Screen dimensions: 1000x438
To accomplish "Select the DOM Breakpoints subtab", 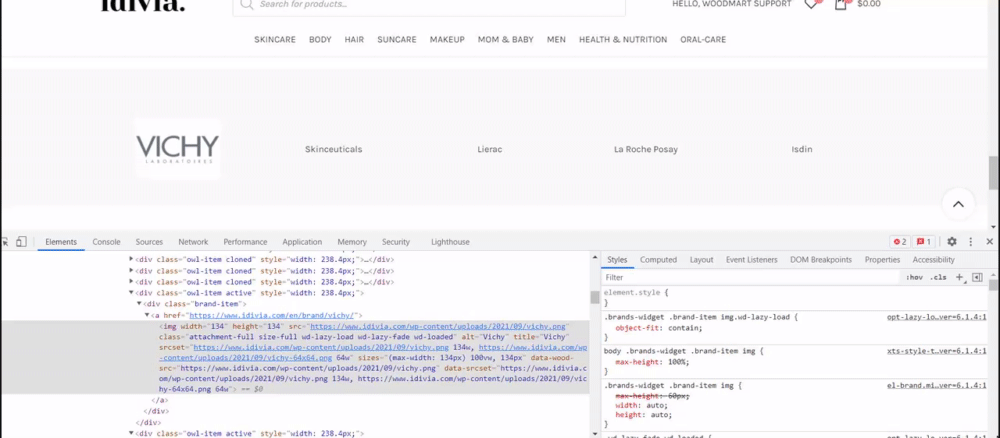I will coord(821,259).
